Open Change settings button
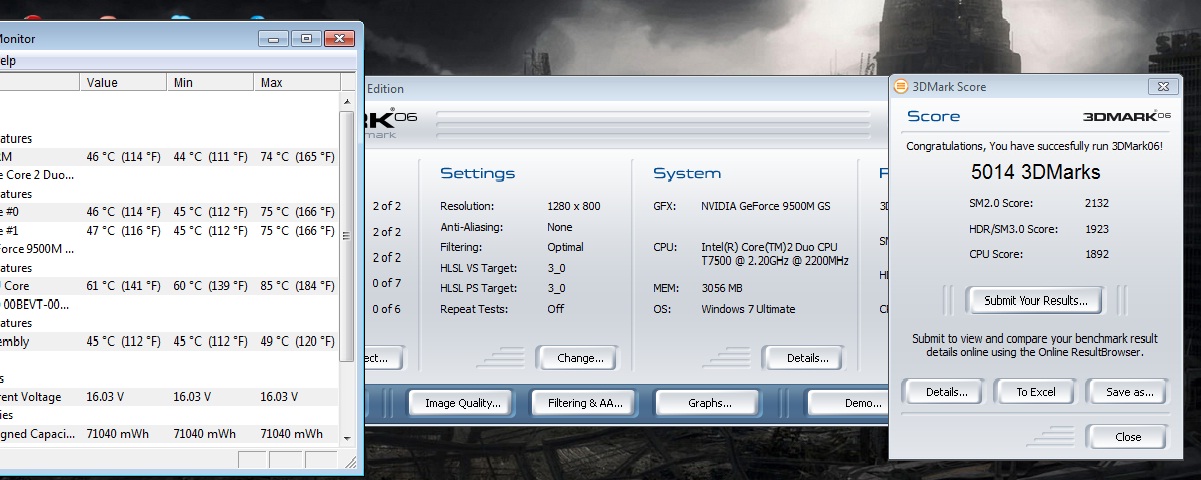 [579, 358]
